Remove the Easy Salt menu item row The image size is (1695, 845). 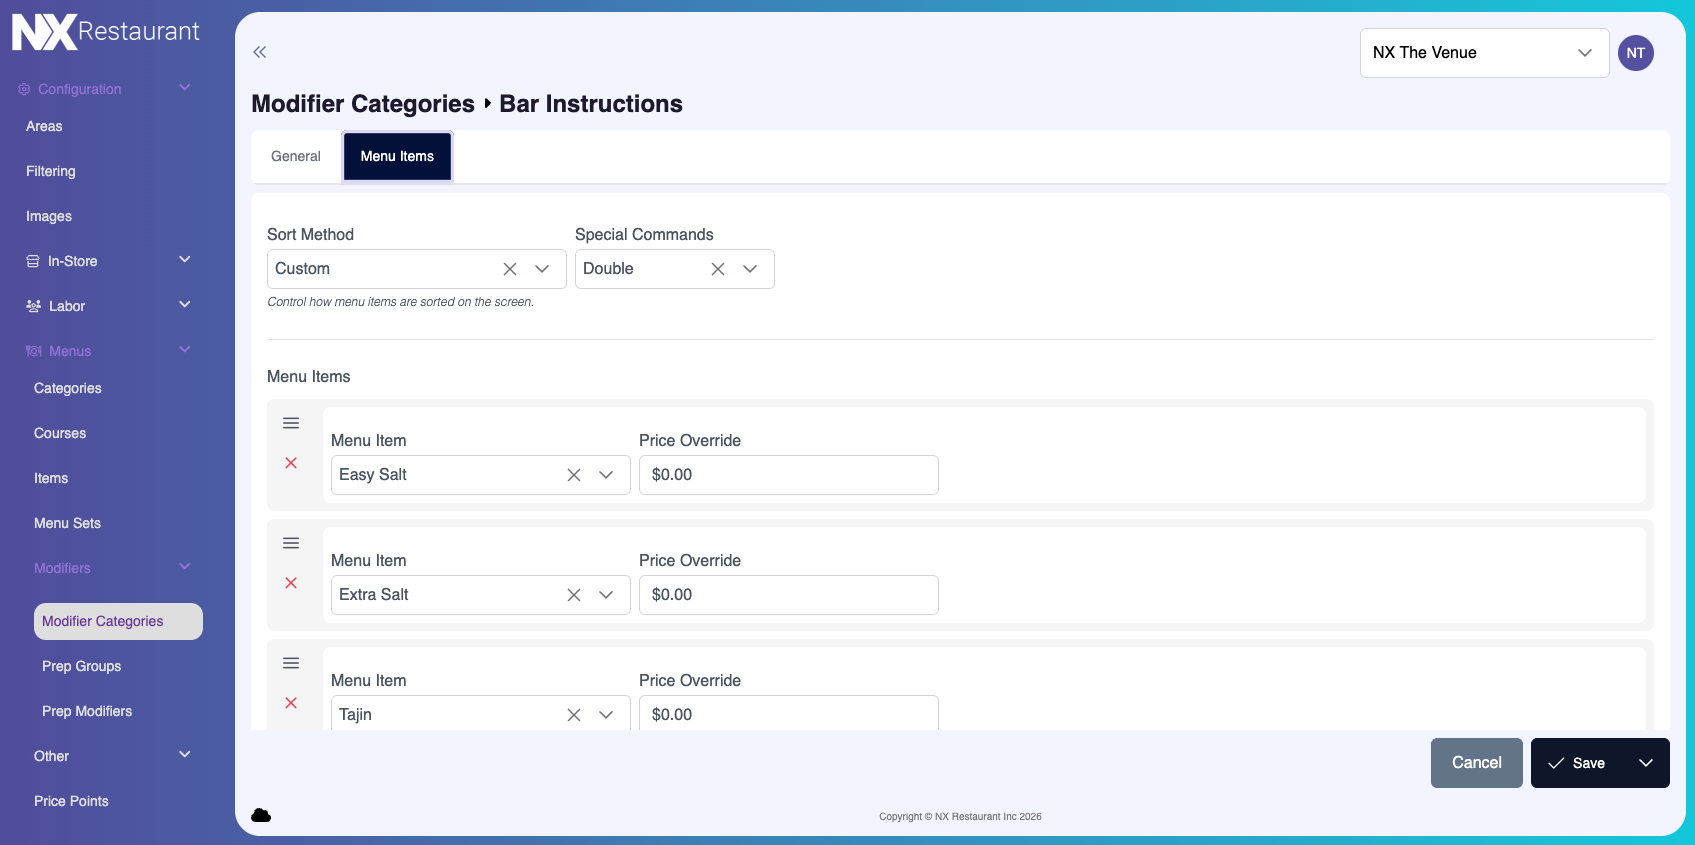(x=291, y=463)
